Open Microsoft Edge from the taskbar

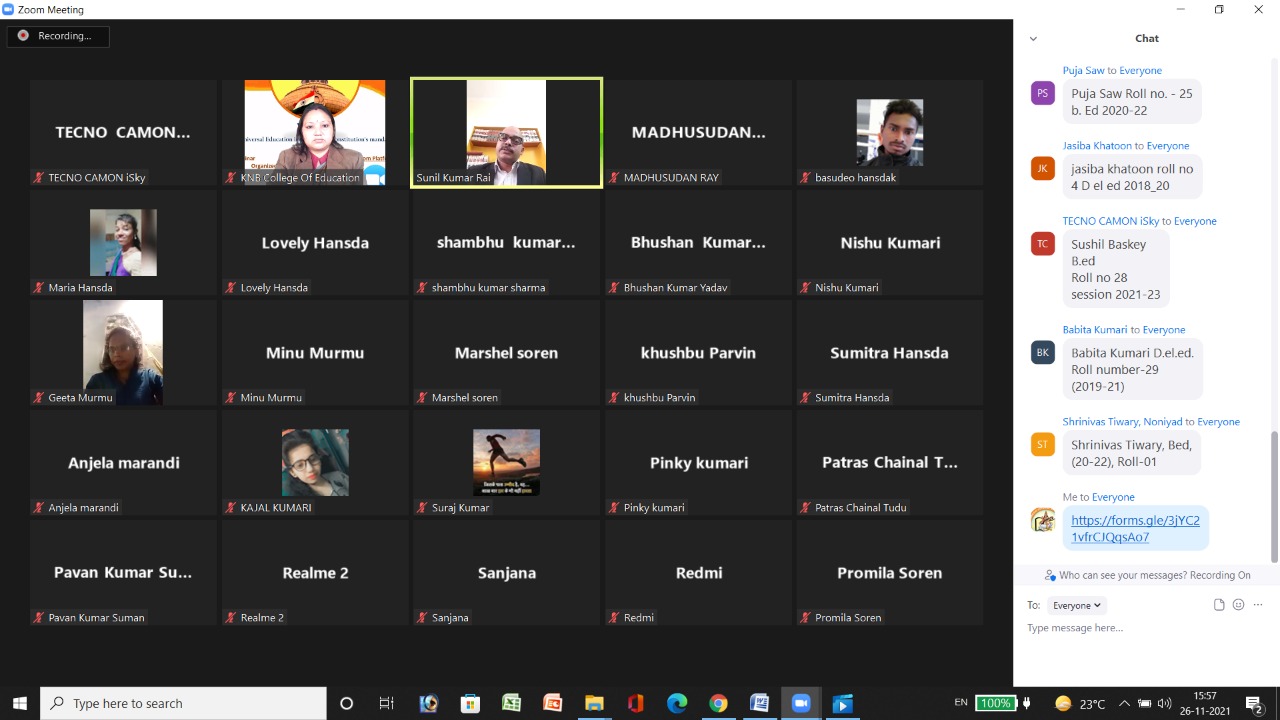pos(677,703)
